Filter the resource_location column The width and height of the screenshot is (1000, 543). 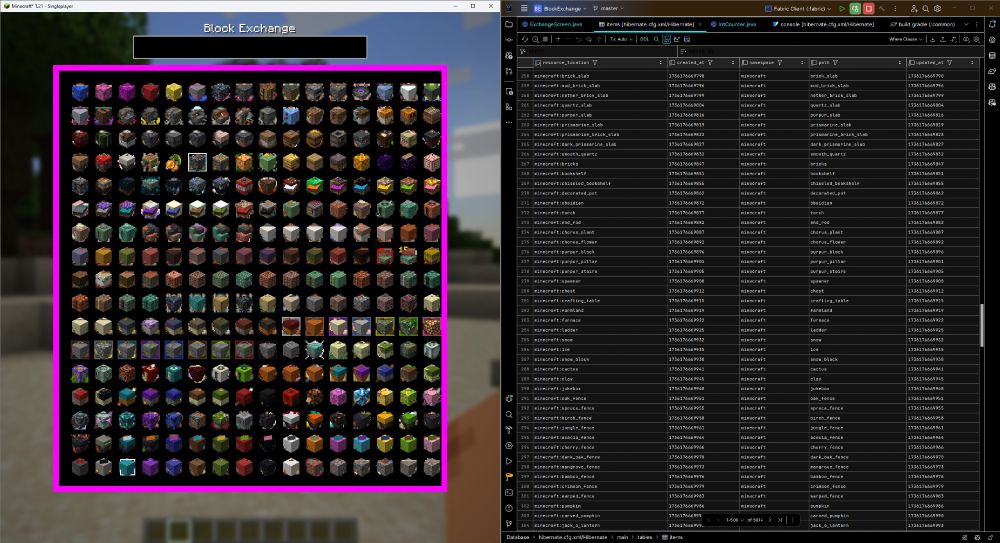point(594,63)
